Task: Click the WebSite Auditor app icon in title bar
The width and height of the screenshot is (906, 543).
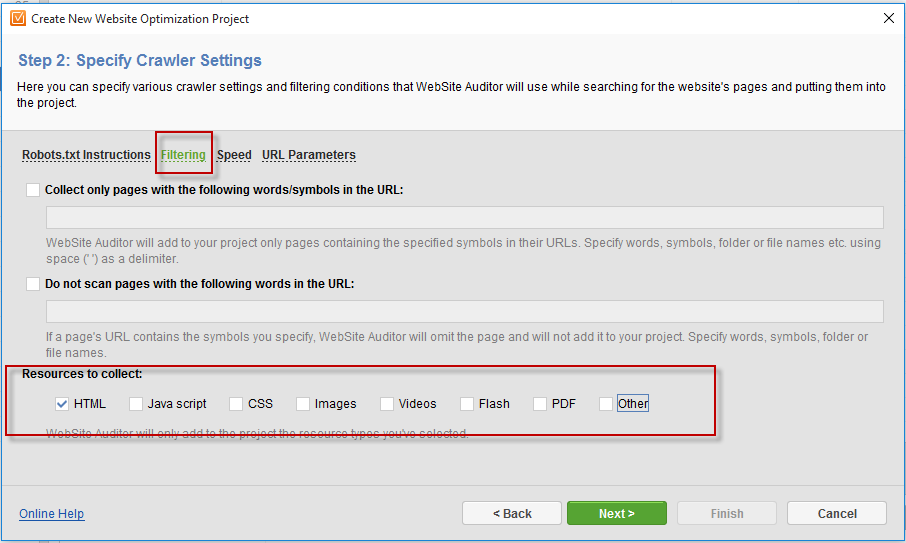Action: click(x=18, y=18)
